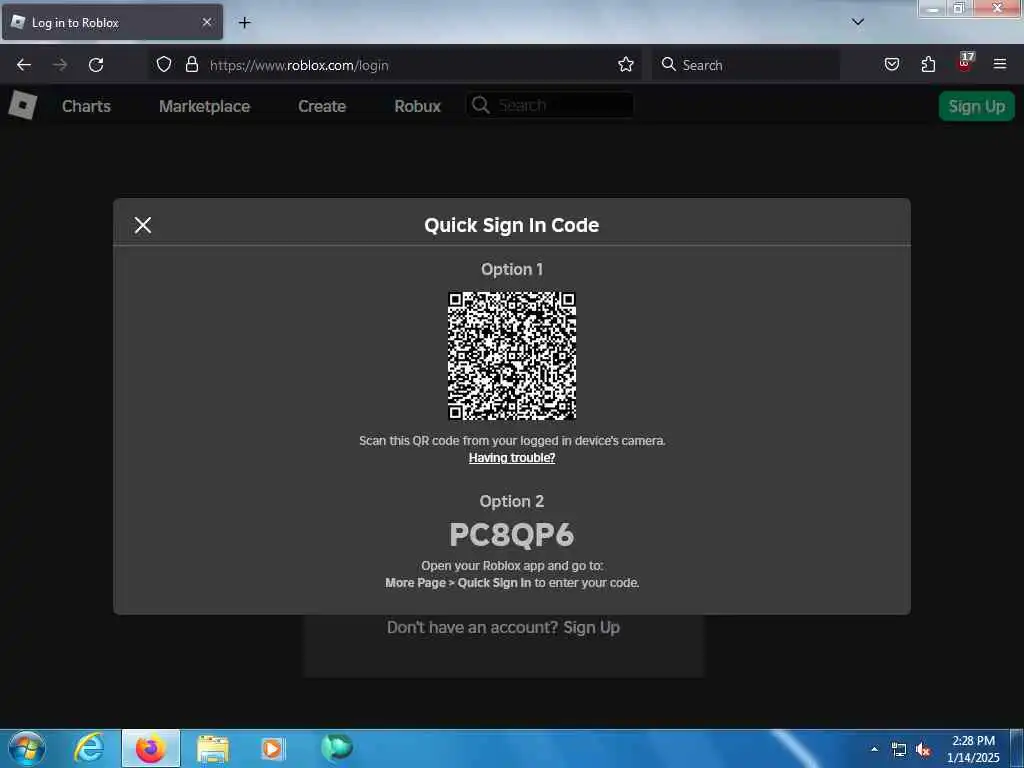Open the Robux page
Viewport: 1024px width, 768px height.
click(x=417, y=106)
